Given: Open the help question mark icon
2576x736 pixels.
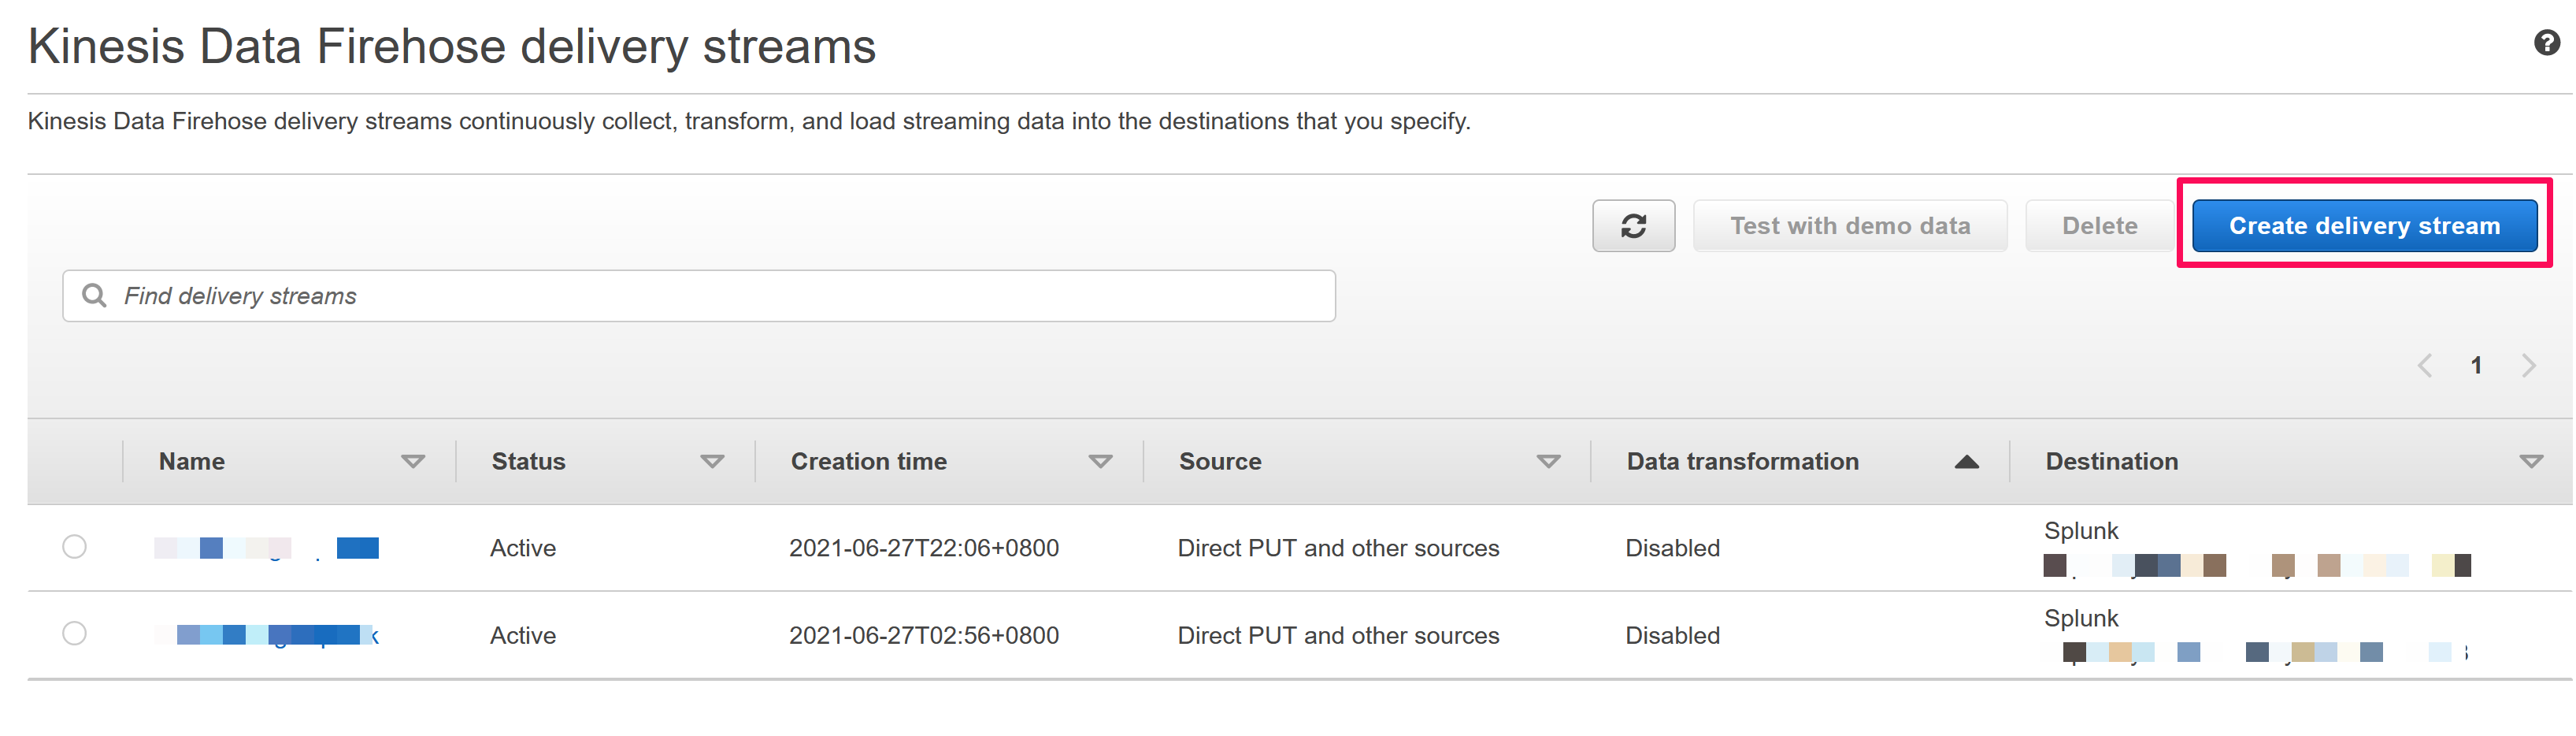Looking at the screenshot, I should [x=2546, y=43].
